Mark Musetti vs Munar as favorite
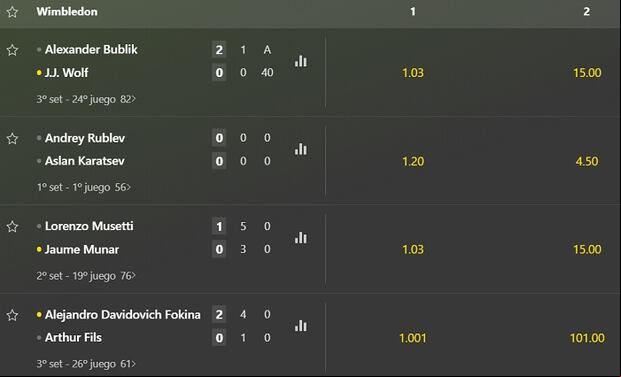The width and height of the screenshot is (621, 377). coord(12,227)
